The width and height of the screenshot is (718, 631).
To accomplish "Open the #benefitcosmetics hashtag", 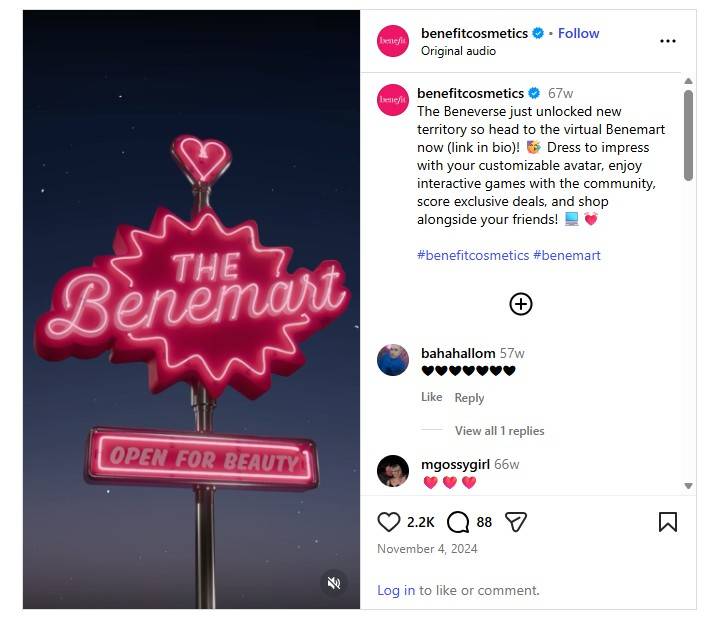I will (472, 255).
